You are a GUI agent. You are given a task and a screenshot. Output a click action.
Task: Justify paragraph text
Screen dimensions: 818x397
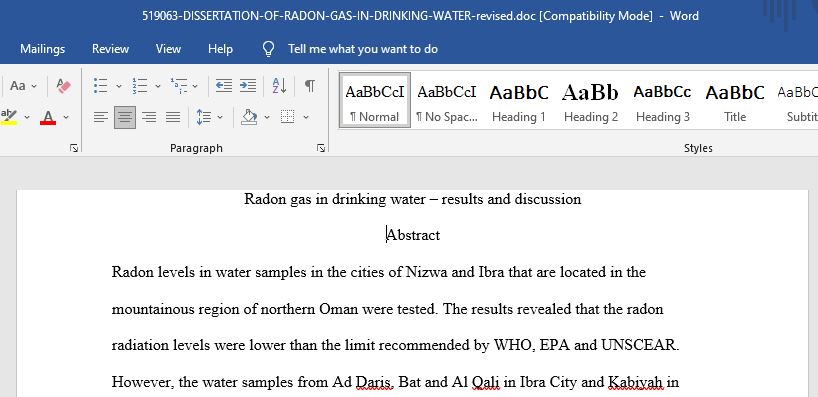(x=173, y=117)
